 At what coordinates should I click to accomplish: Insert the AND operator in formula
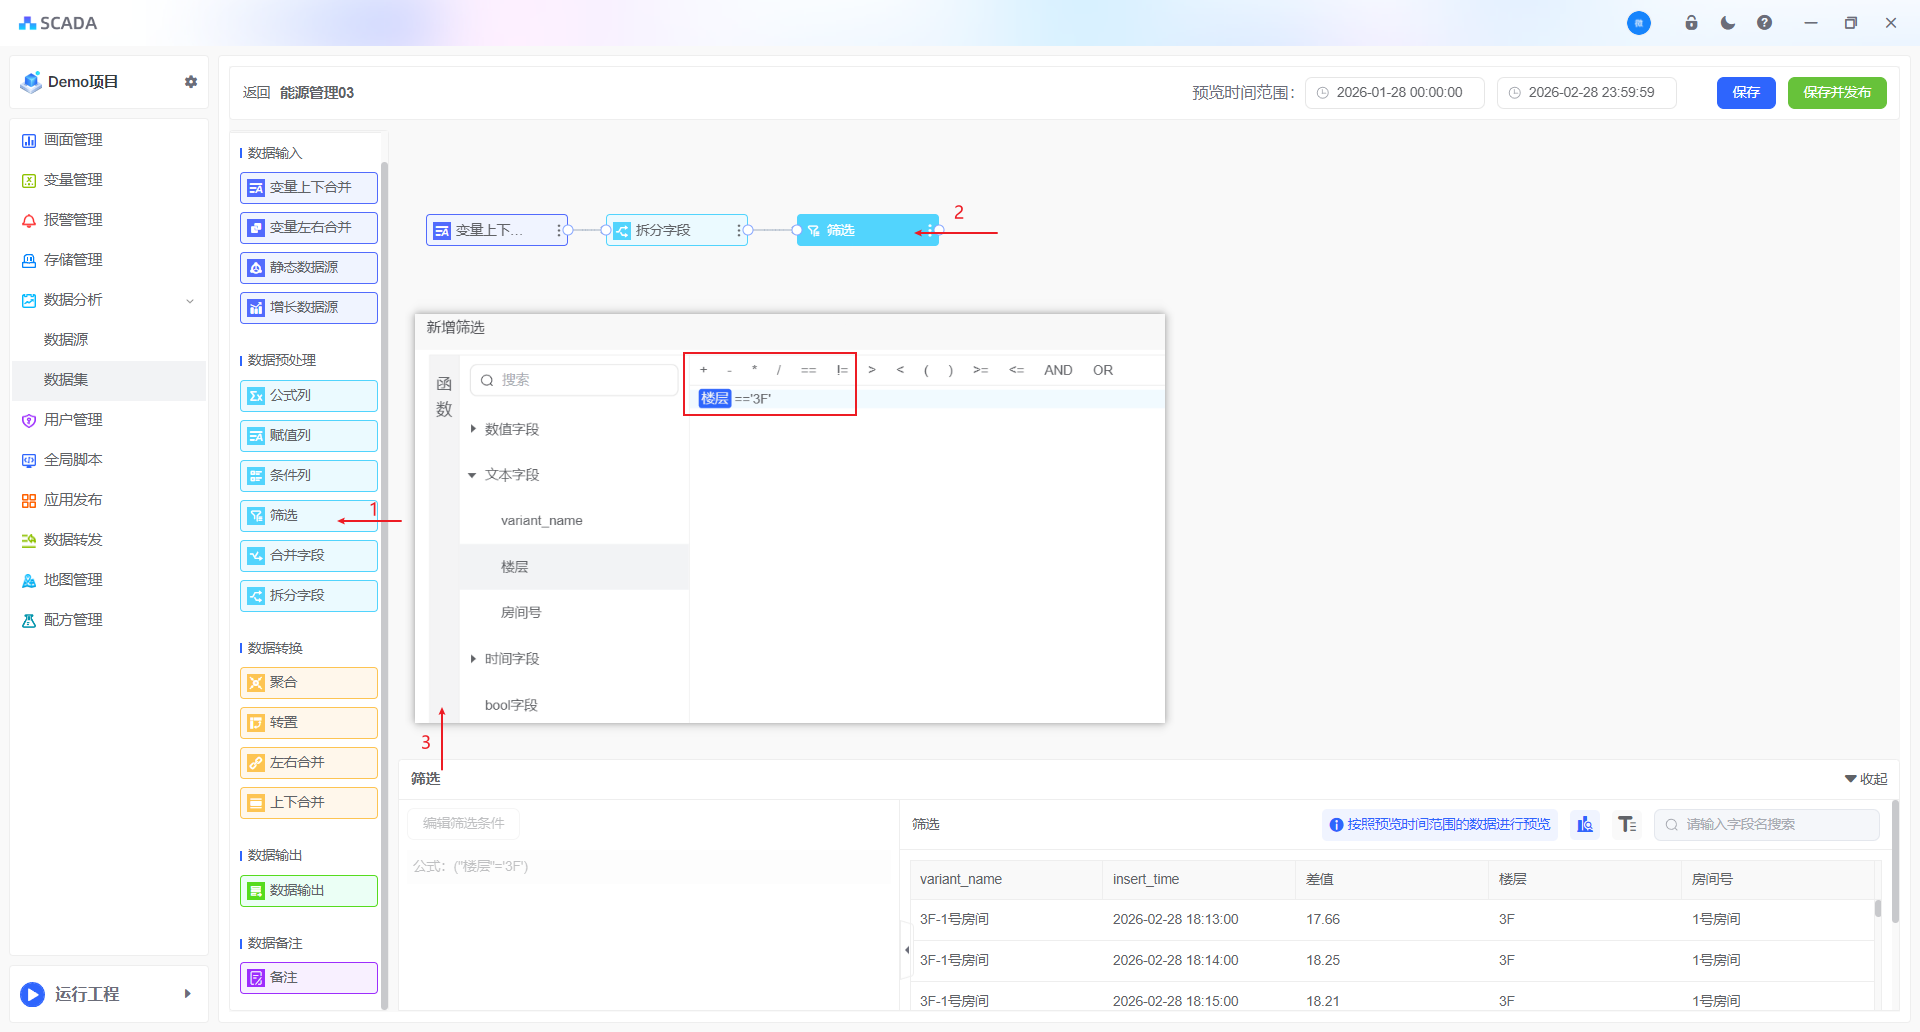click(x=1057, y=370)
